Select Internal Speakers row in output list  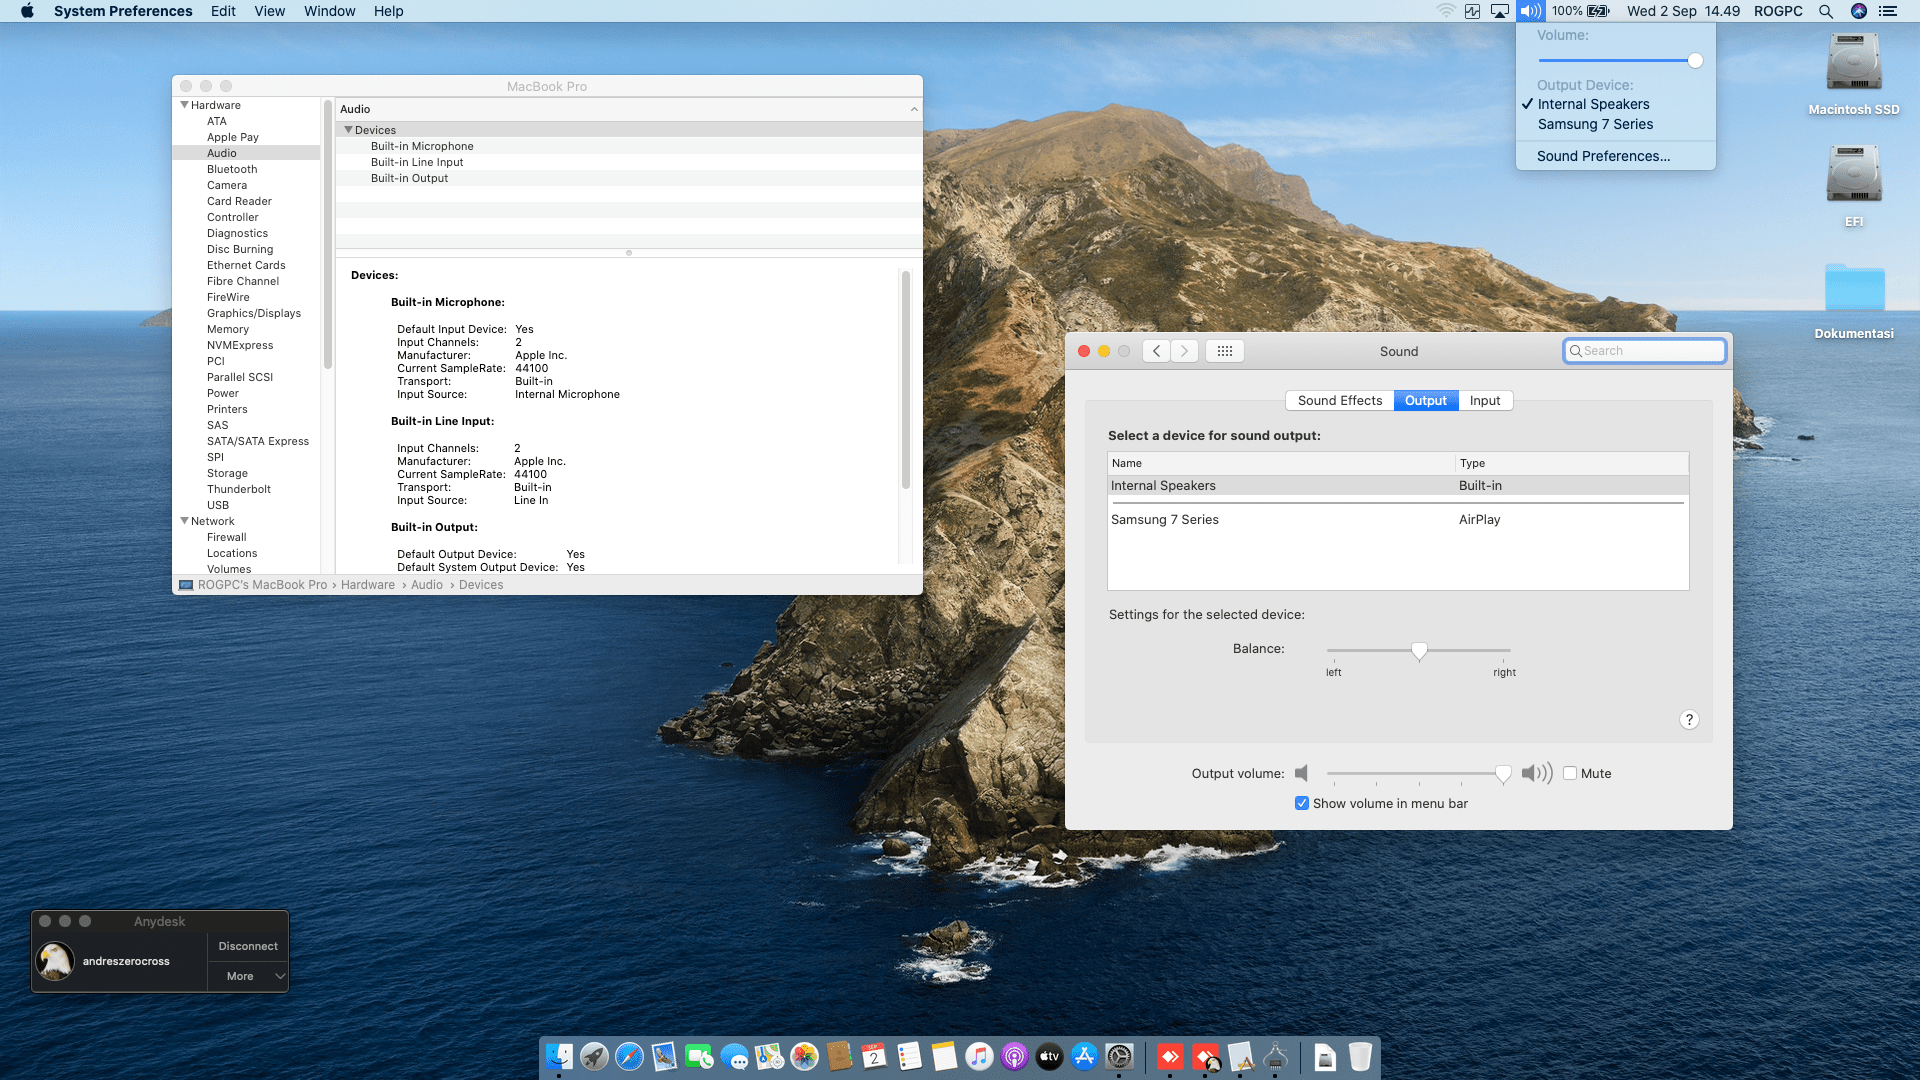pos(1398,486)
